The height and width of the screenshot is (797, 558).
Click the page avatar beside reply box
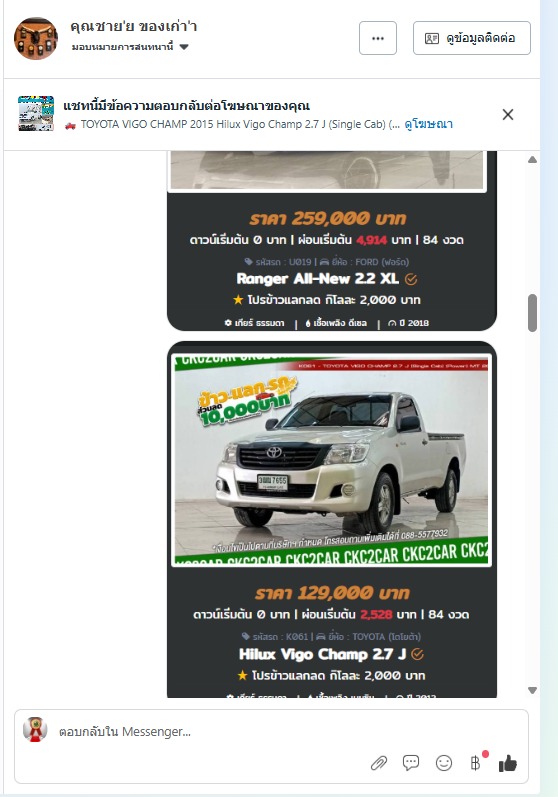35,730
